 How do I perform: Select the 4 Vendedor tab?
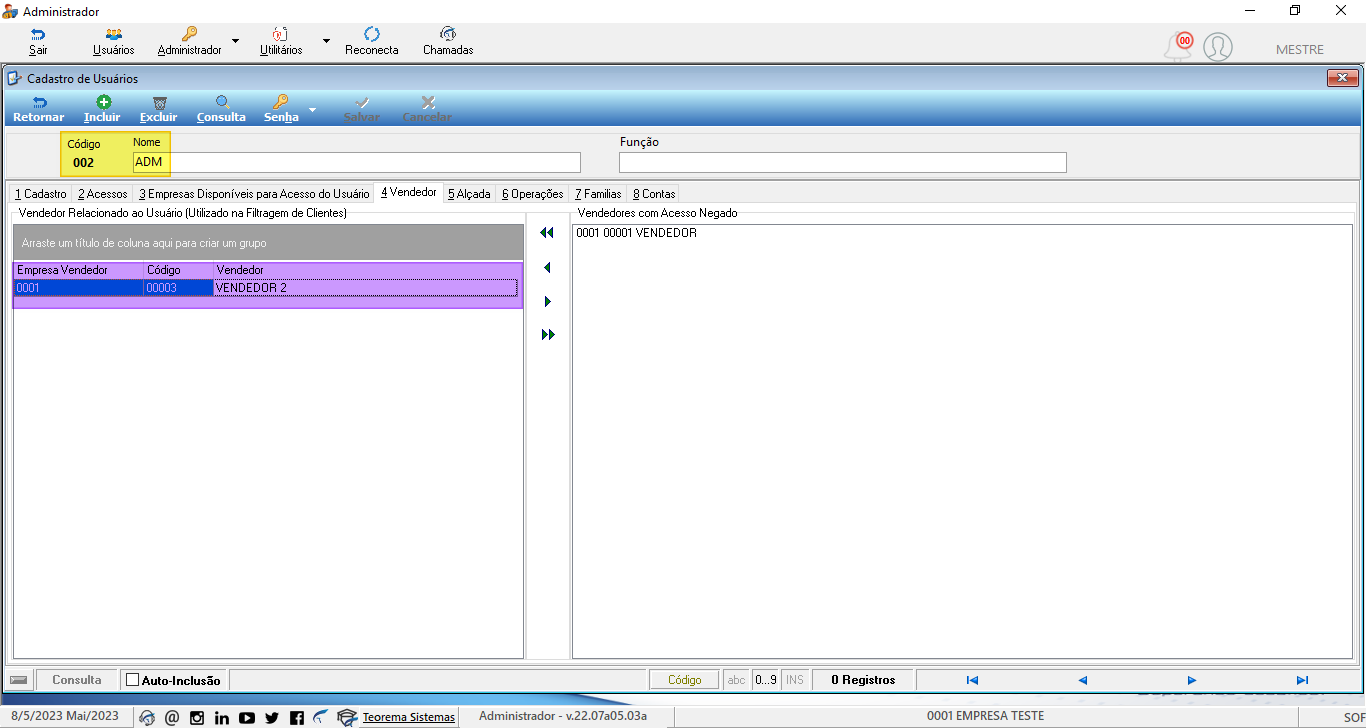(408, 192)
